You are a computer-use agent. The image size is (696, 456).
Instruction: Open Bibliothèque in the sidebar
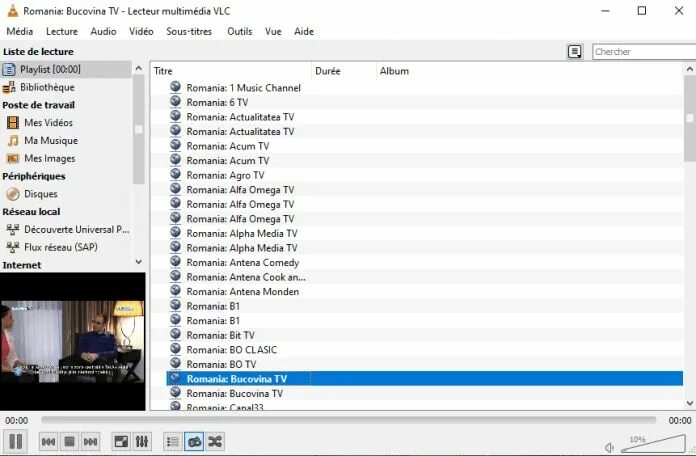click(66, 87)
